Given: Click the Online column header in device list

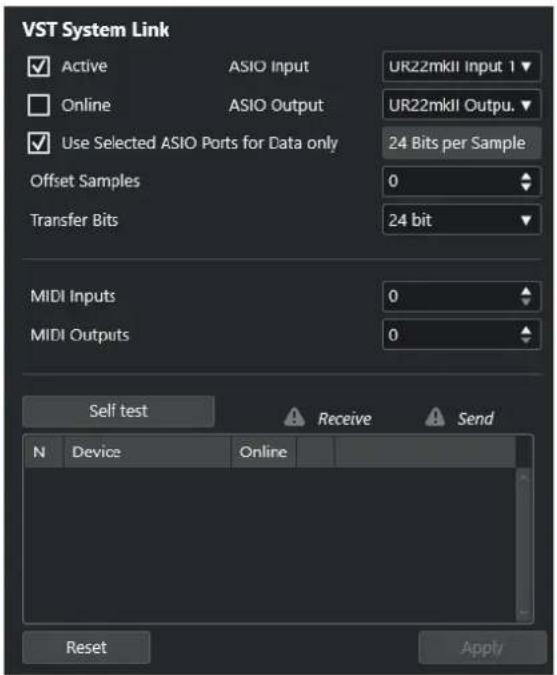Looking at the screenshot, I should pos(263,452).
